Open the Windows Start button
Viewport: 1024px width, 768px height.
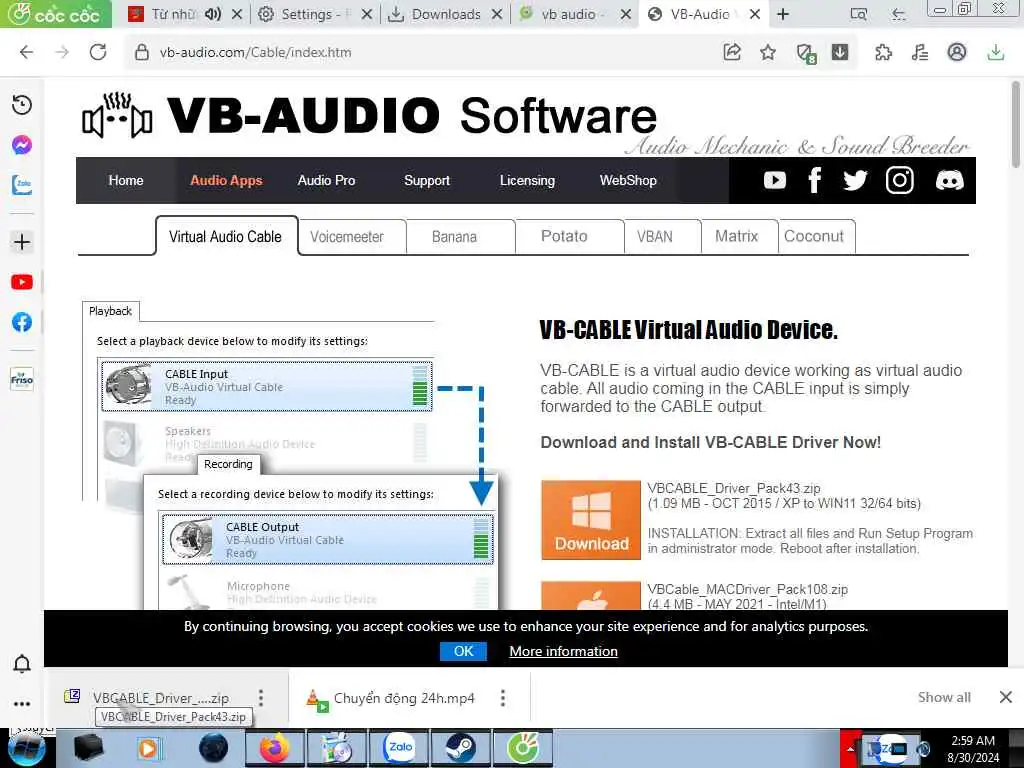[25, 749]
